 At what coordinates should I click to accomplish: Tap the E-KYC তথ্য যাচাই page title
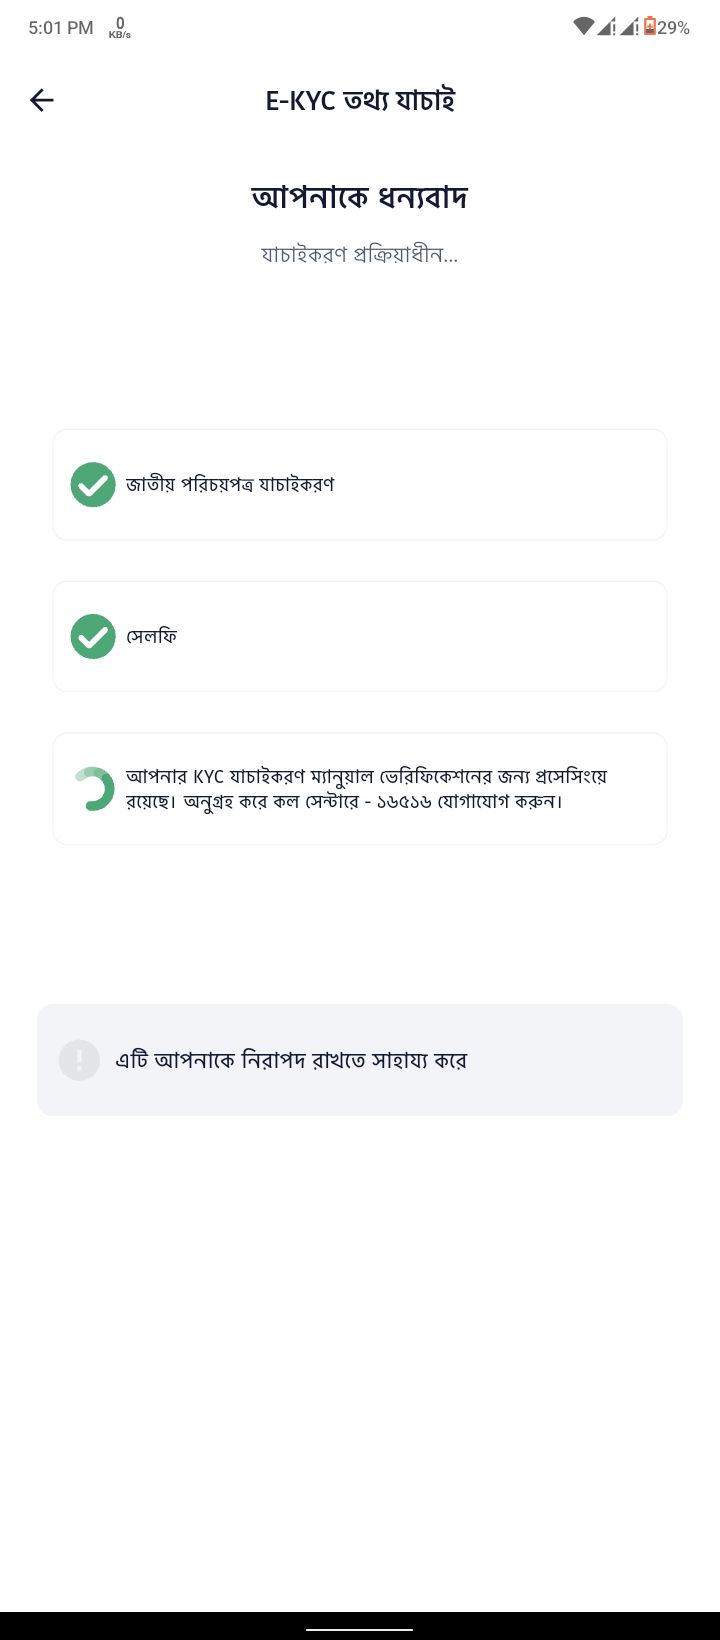tap(360, 100)
